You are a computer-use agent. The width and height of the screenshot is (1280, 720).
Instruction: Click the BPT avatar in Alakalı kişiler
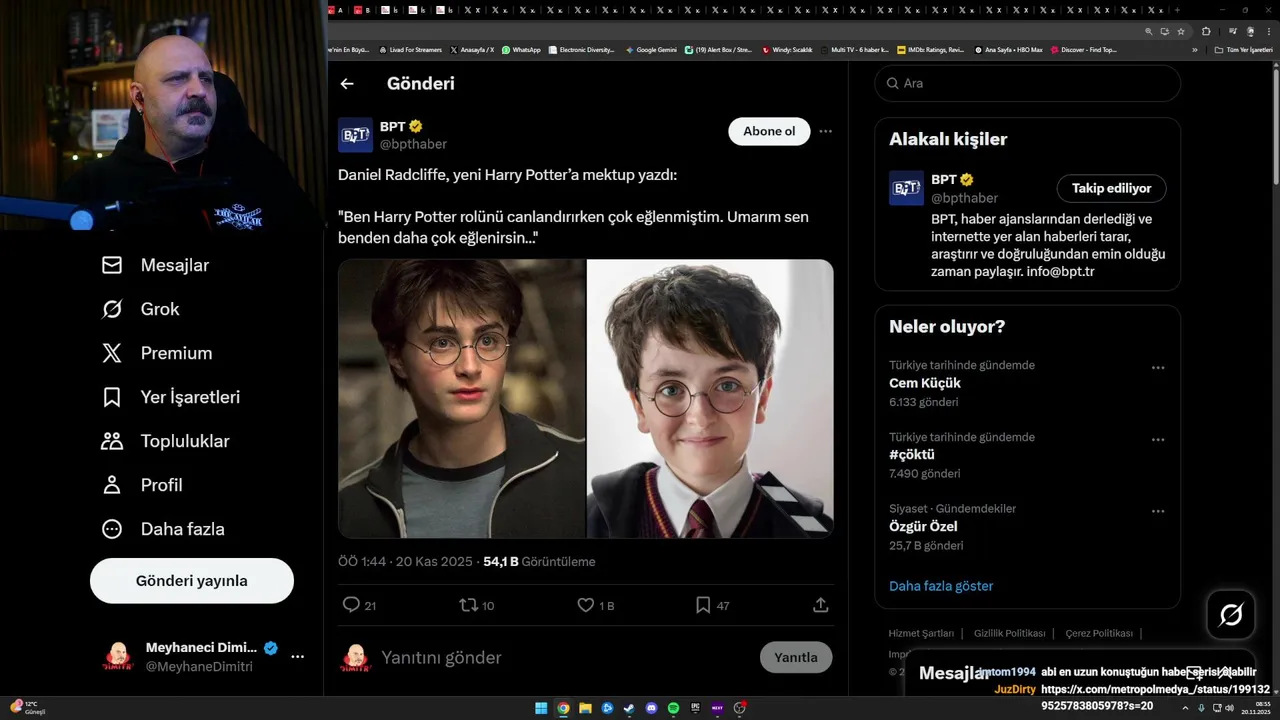906,188
